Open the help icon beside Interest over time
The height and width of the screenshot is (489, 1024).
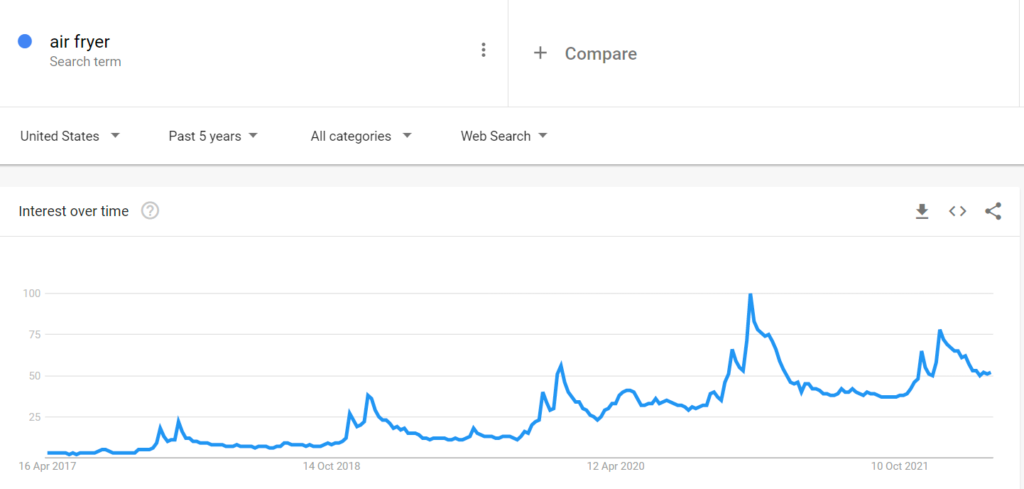pos(150,211)
